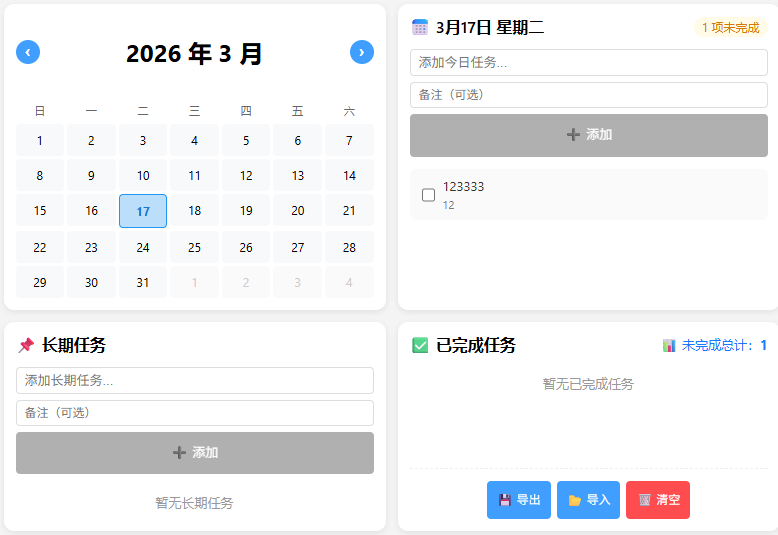Pick day 13 of March
The width and height of the screenshot is (778, 535).
298,176
